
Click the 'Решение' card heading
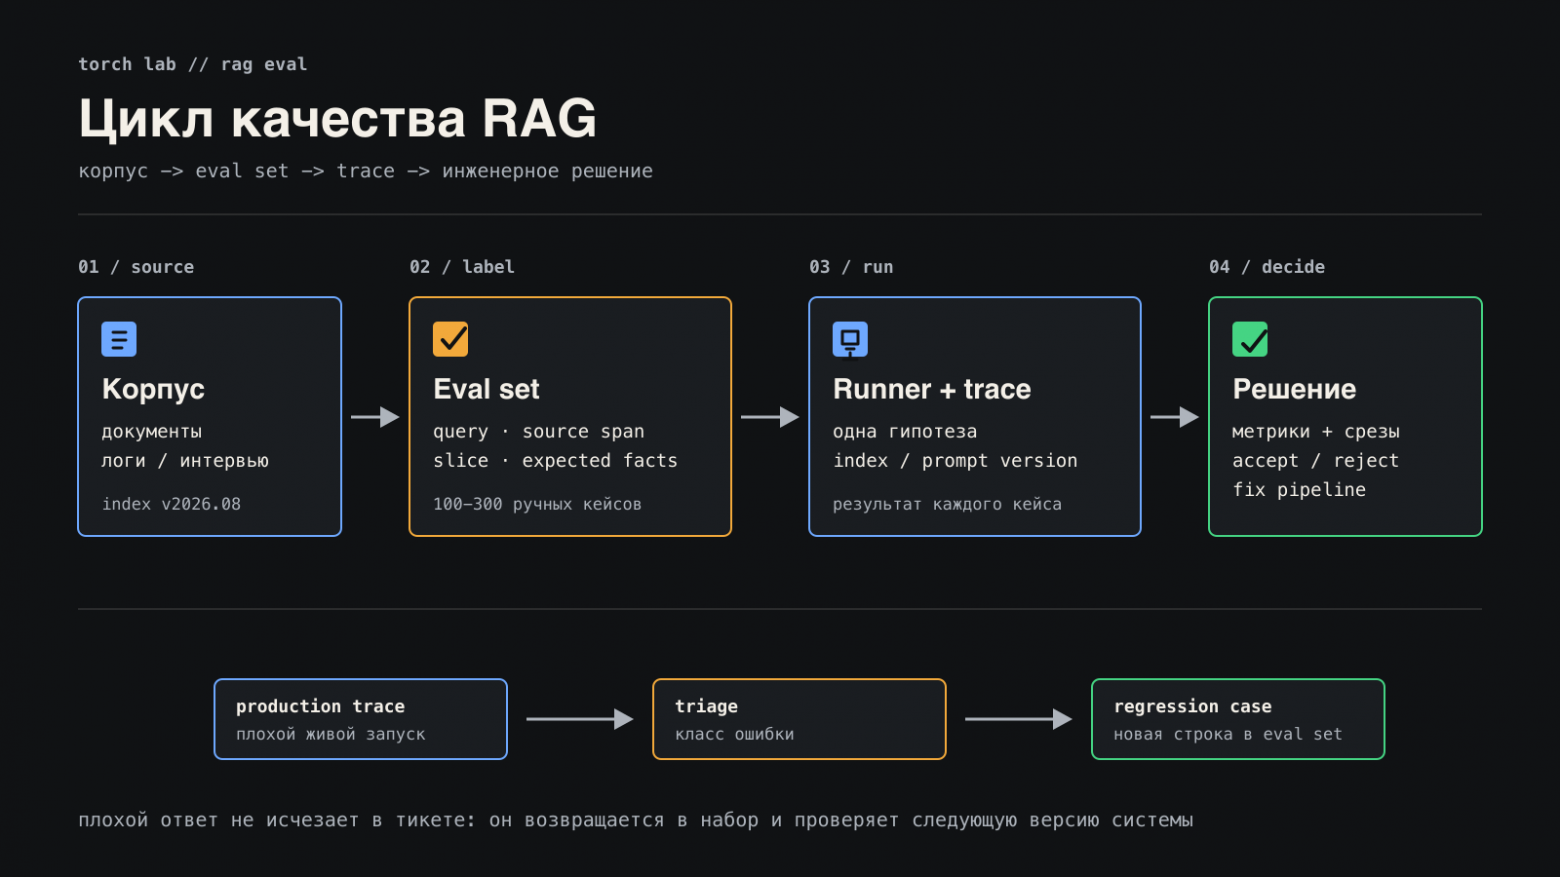click(x=1294, y=389)
